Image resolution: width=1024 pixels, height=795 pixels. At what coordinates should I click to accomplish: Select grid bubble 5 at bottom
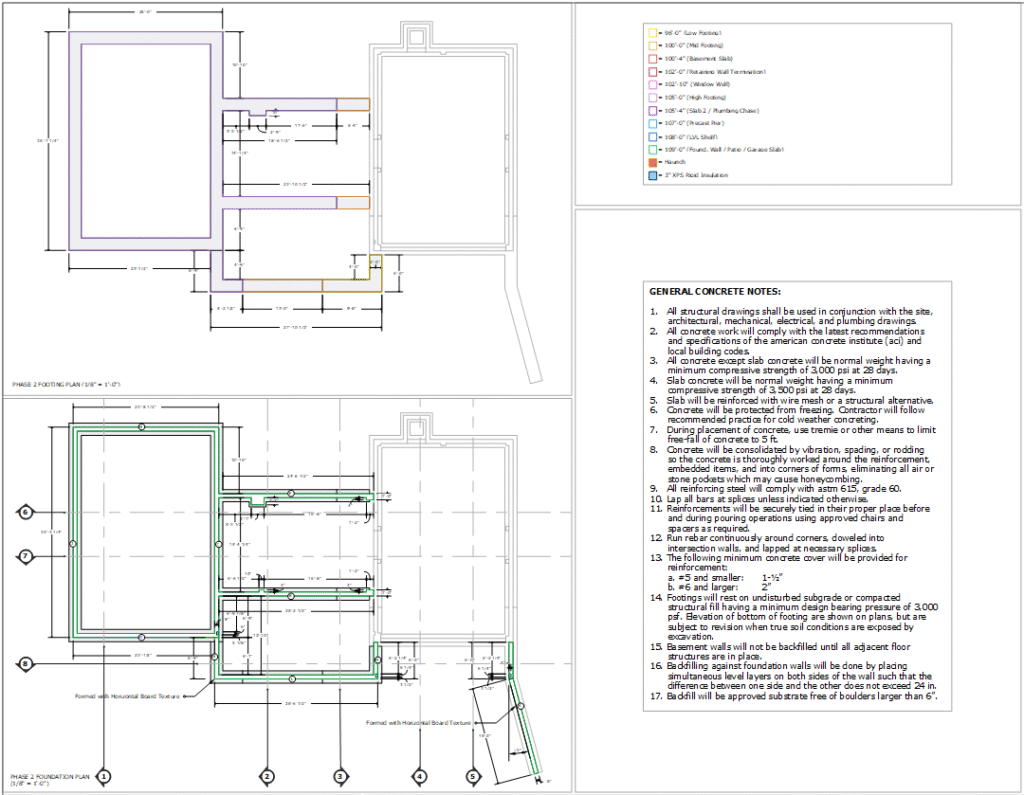[473, 775]
